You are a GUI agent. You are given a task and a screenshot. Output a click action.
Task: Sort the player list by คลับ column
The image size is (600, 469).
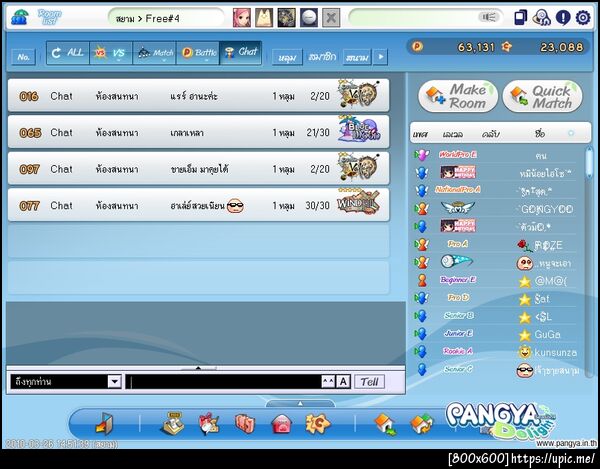tap(491, 134)
